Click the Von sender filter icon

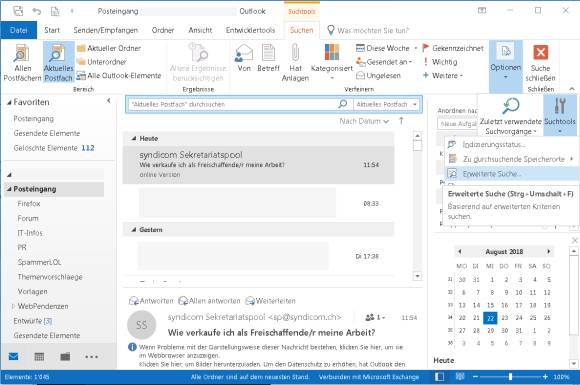coord(244,53)
